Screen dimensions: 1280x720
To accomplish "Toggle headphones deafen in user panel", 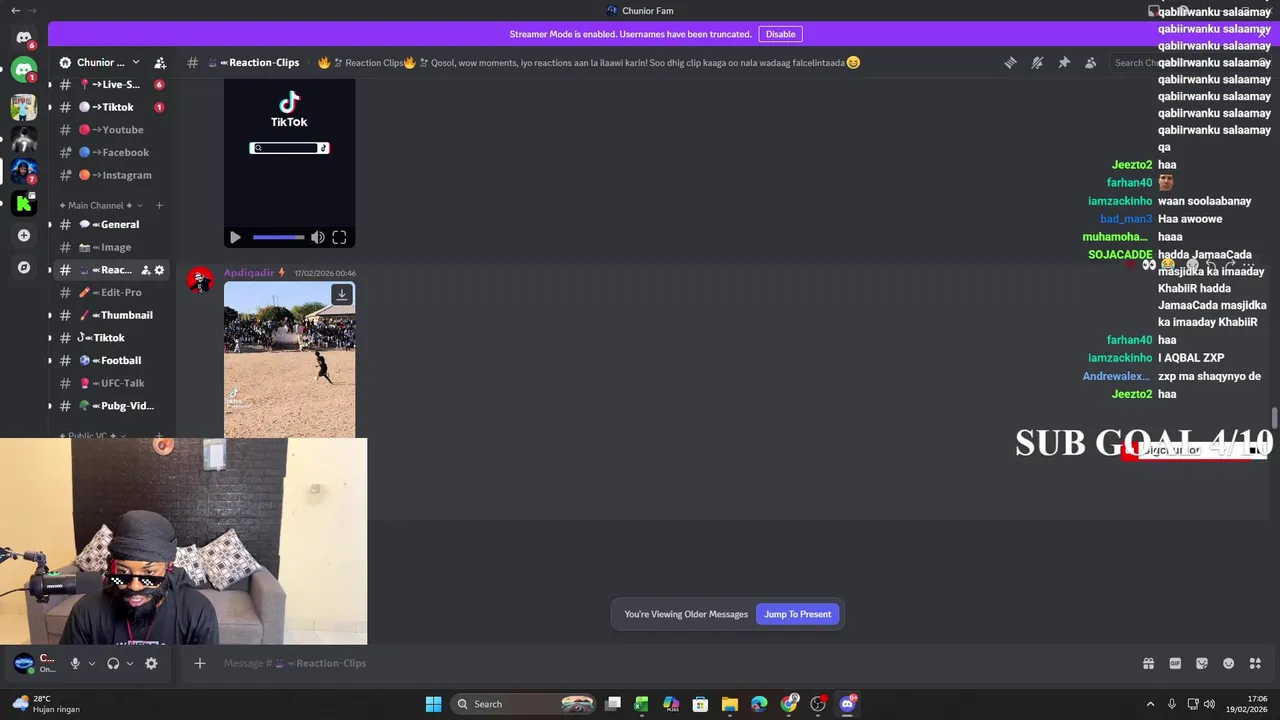I will tap(113, 663).
